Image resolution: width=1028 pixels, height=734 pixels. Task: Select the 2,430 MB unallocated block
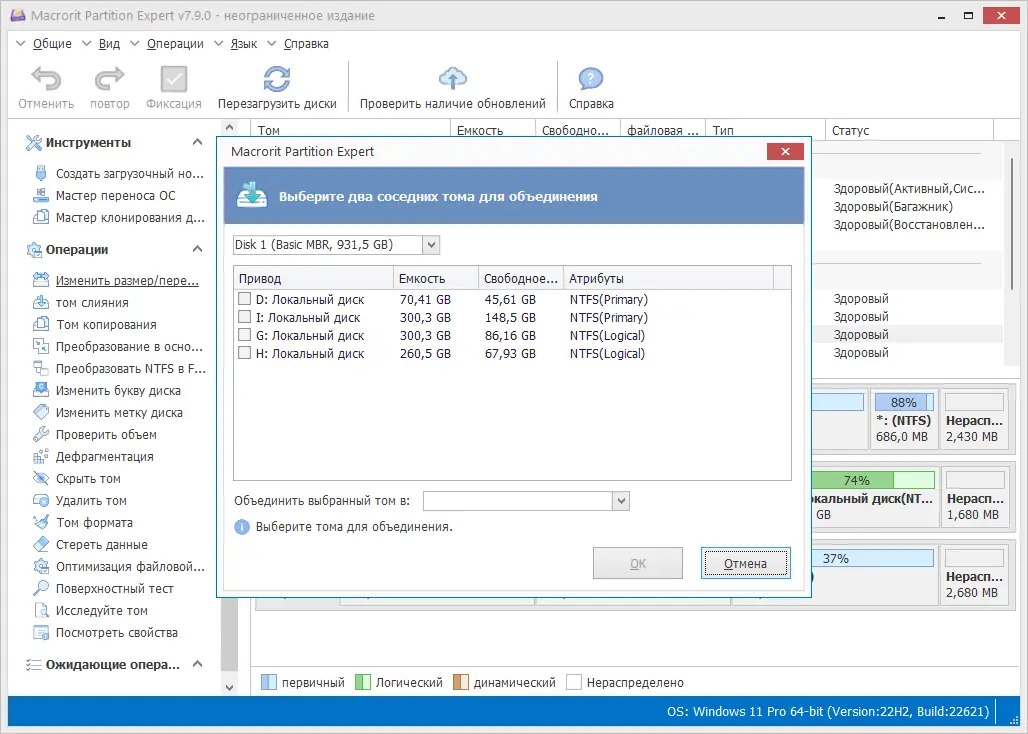pos(974,419)
